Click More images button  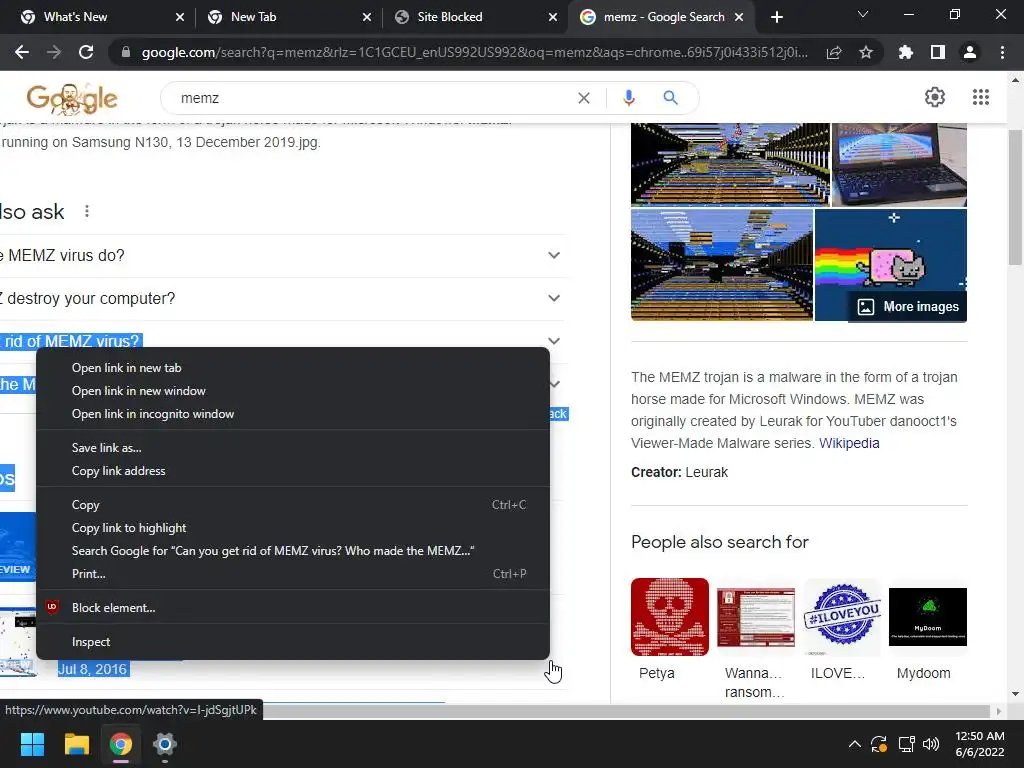(x=908, y=306)
